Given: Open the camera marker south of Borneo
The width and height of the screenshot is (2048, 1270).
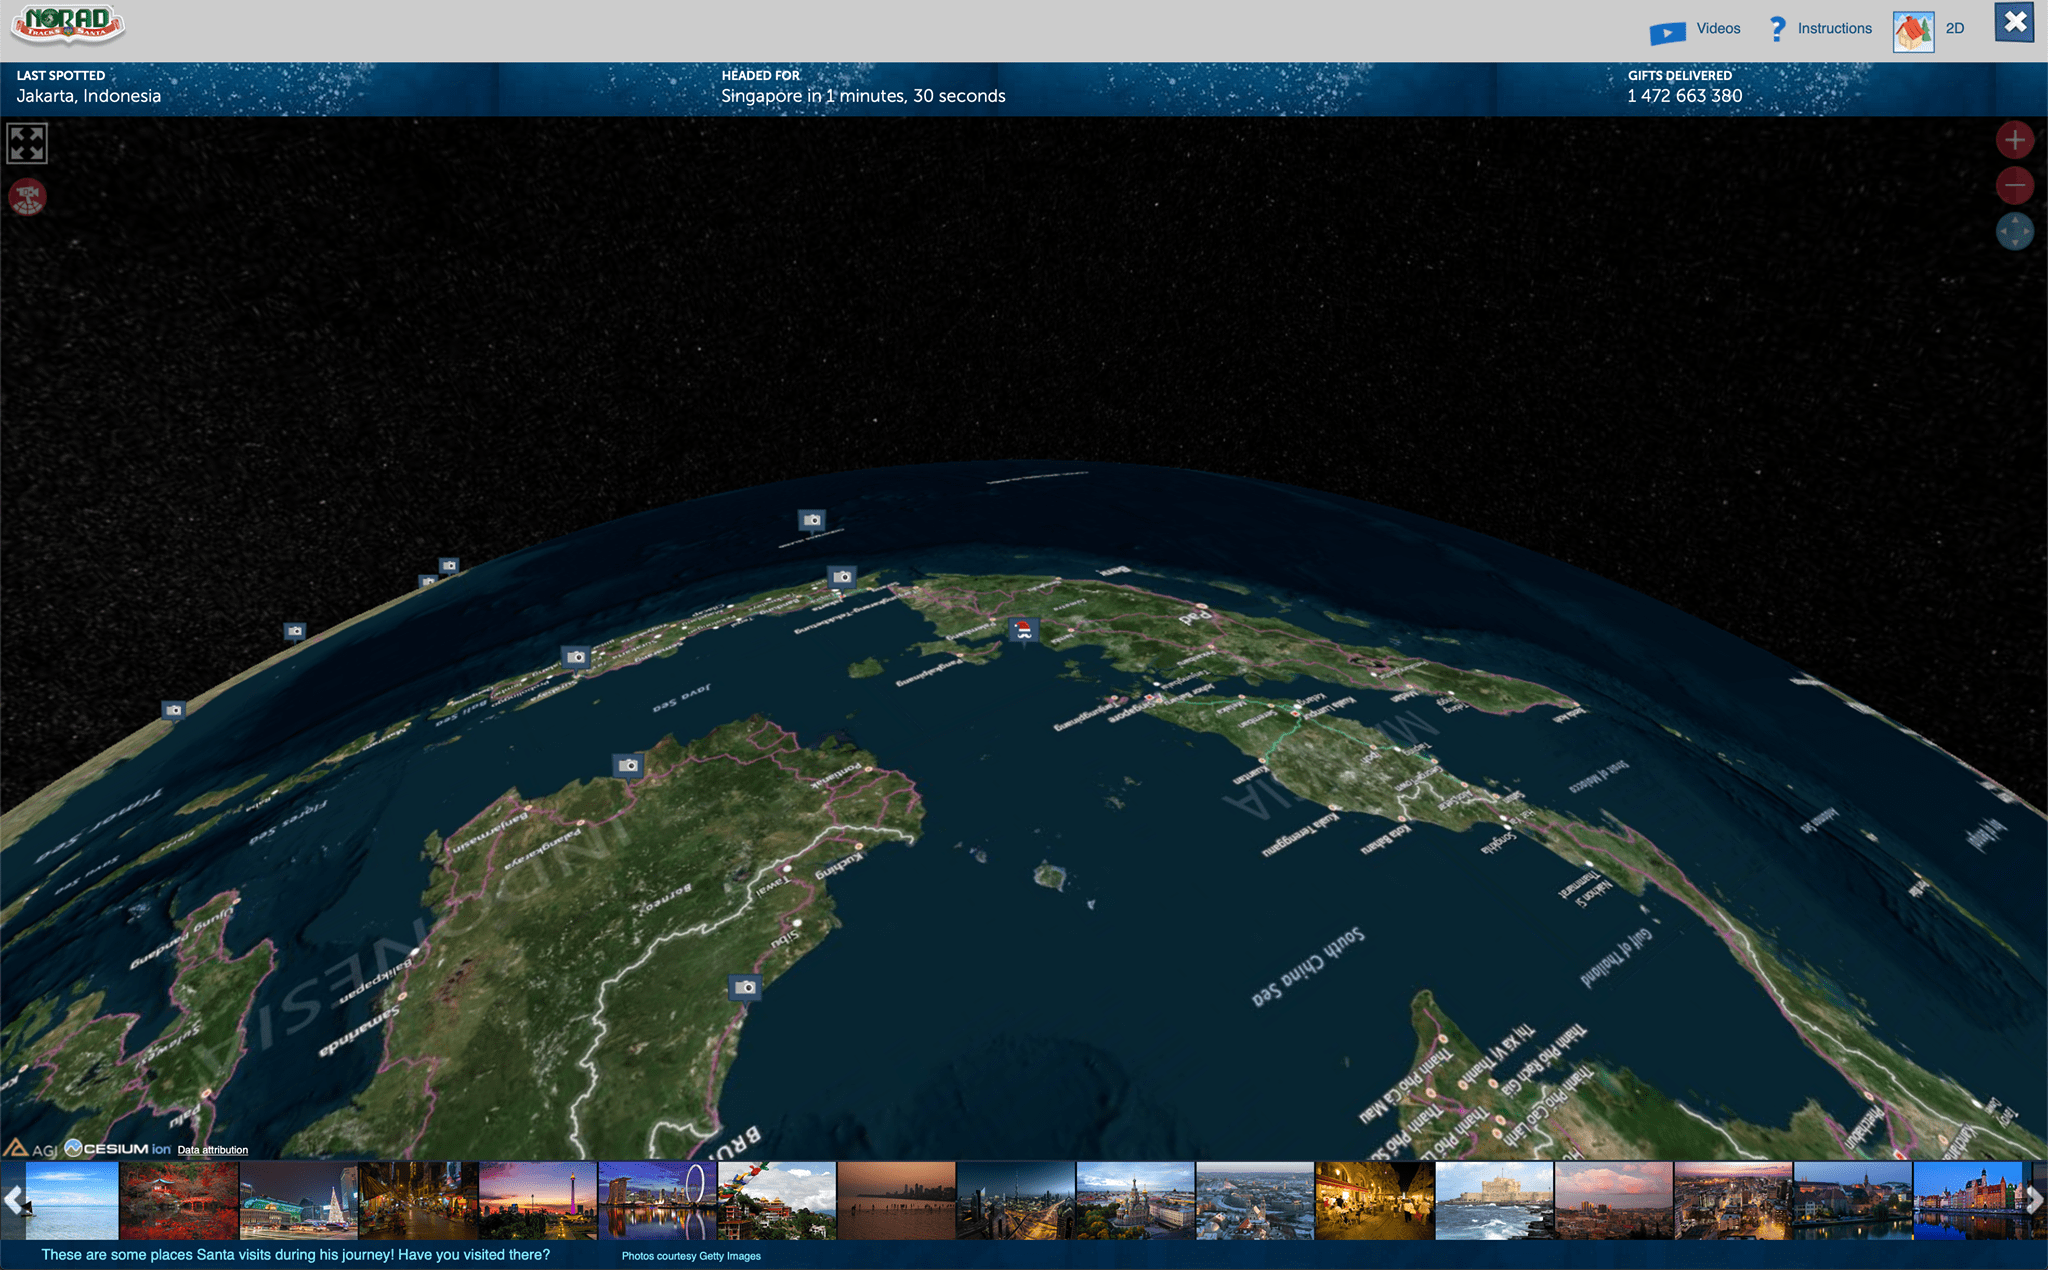Looking at the screenshot, I should pyautogui.click(x=628, y=765).
